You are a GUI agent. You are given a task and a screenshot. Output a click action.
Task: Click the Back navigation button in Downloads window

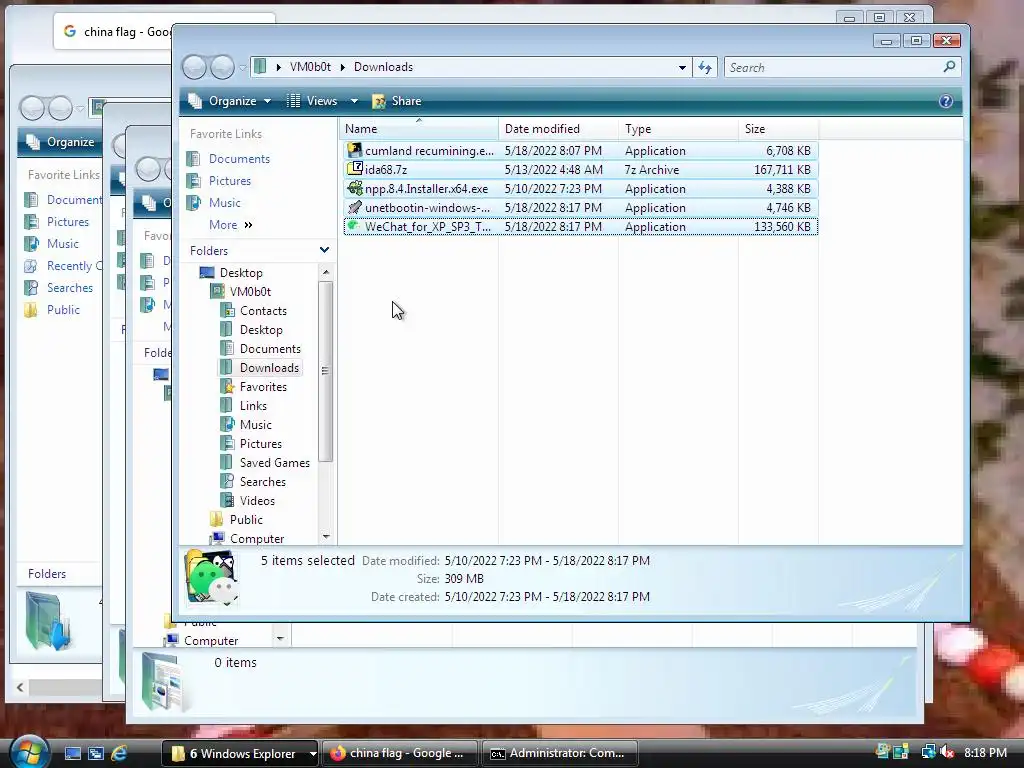pyautogui.click(x=194, y=67)
